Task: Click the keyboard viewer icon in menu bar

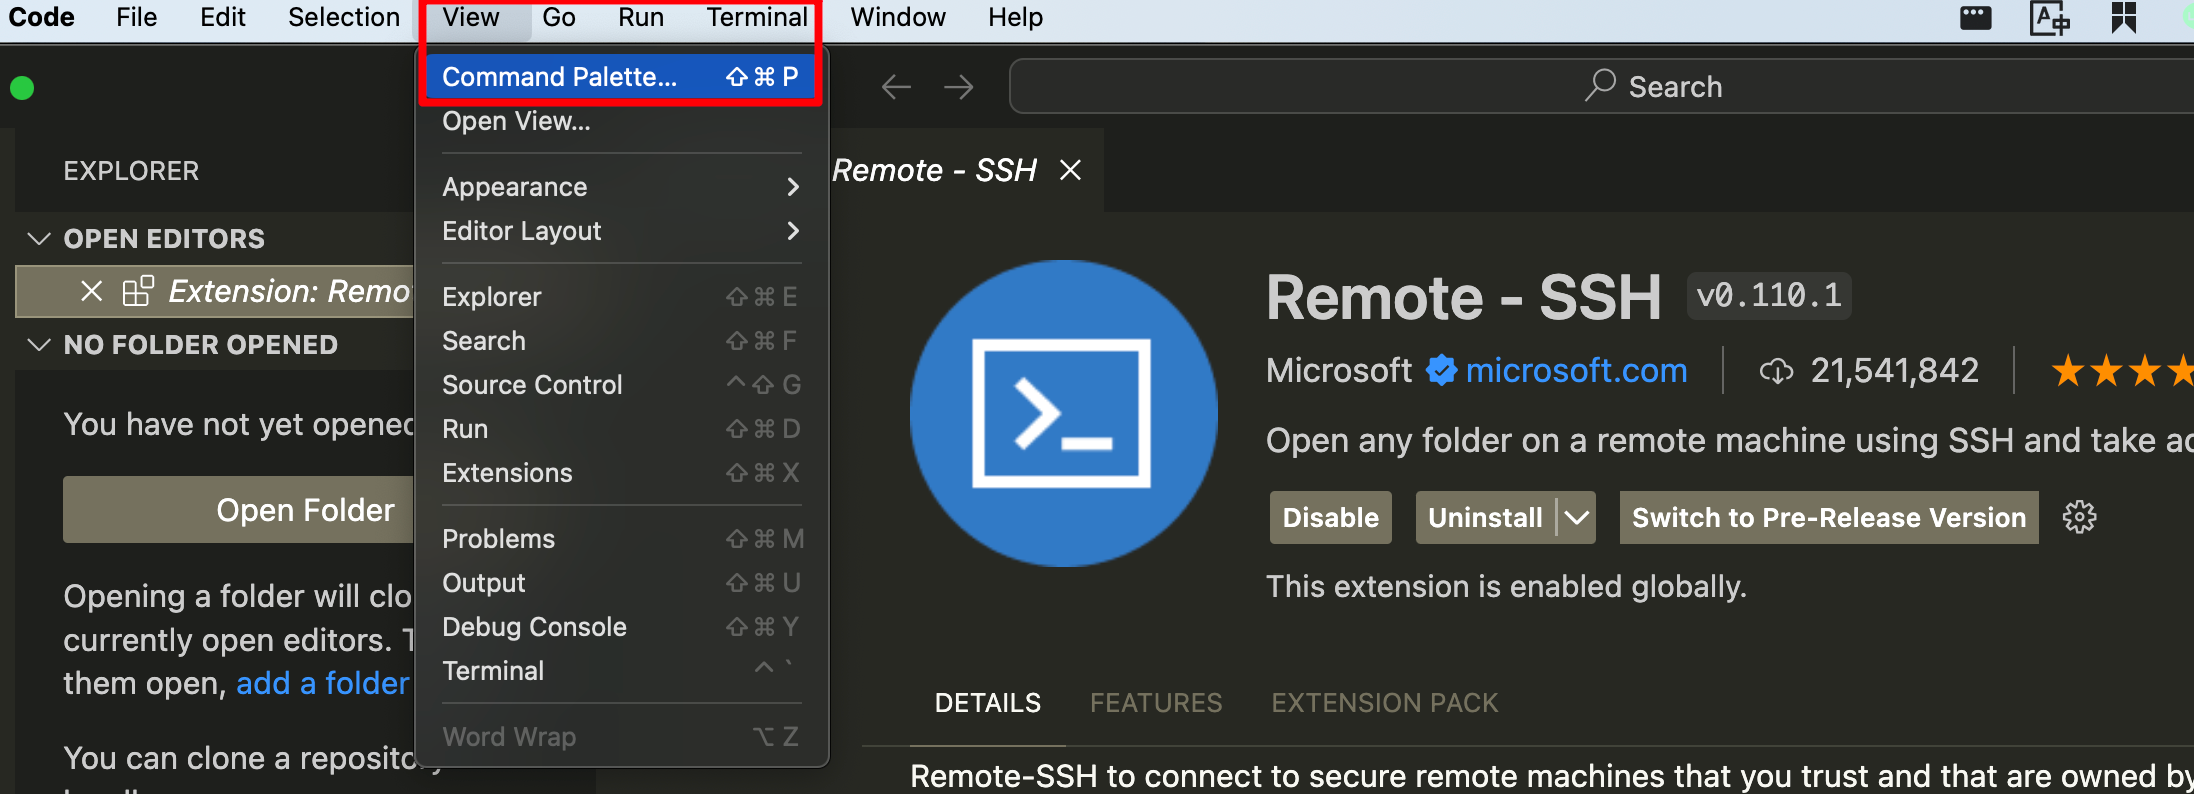Action: click(1975, 18)
